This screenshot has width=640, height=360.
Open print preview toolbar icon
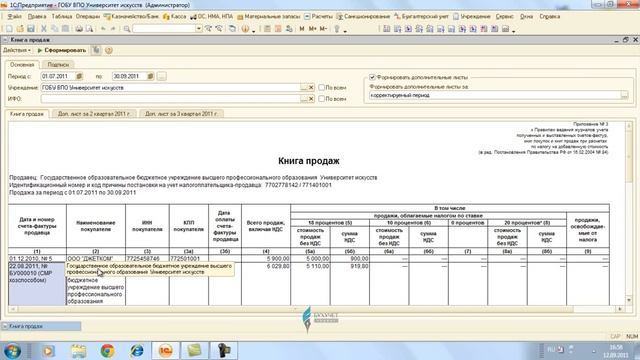(89, 29)
